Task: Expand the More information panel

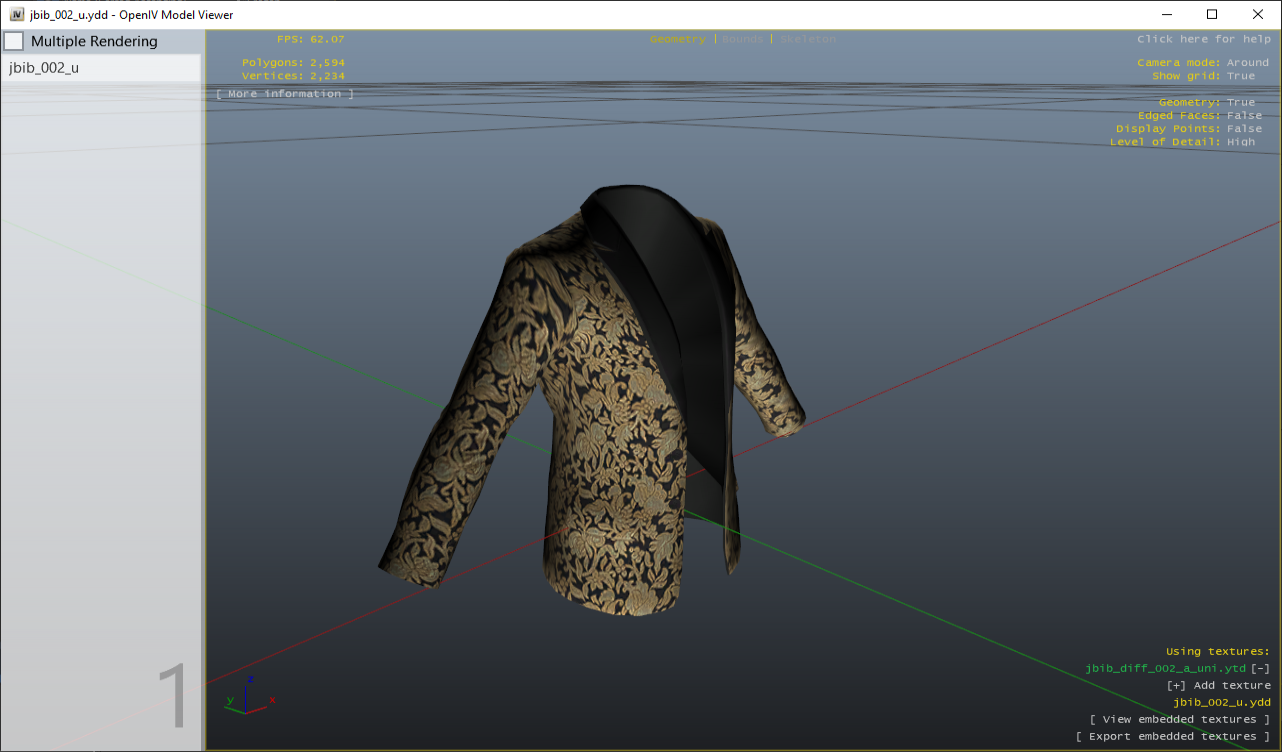Action: 284,93
